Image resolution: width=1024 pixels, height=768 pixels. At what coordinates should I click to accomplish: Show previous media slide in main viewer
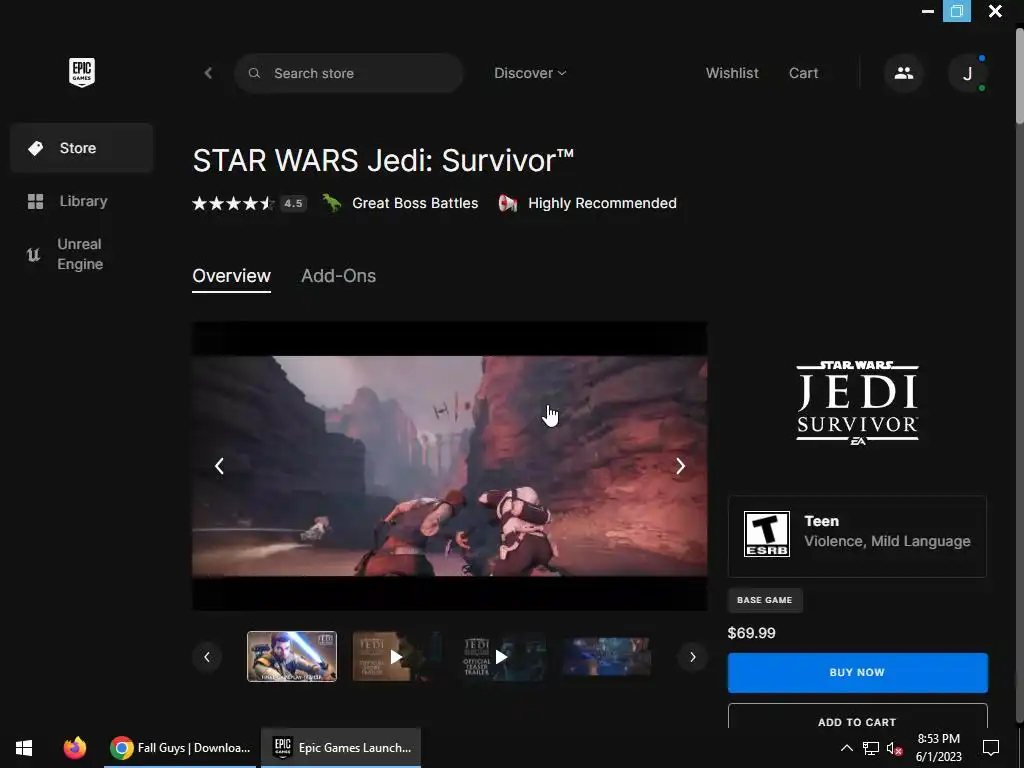coord(219,466)
